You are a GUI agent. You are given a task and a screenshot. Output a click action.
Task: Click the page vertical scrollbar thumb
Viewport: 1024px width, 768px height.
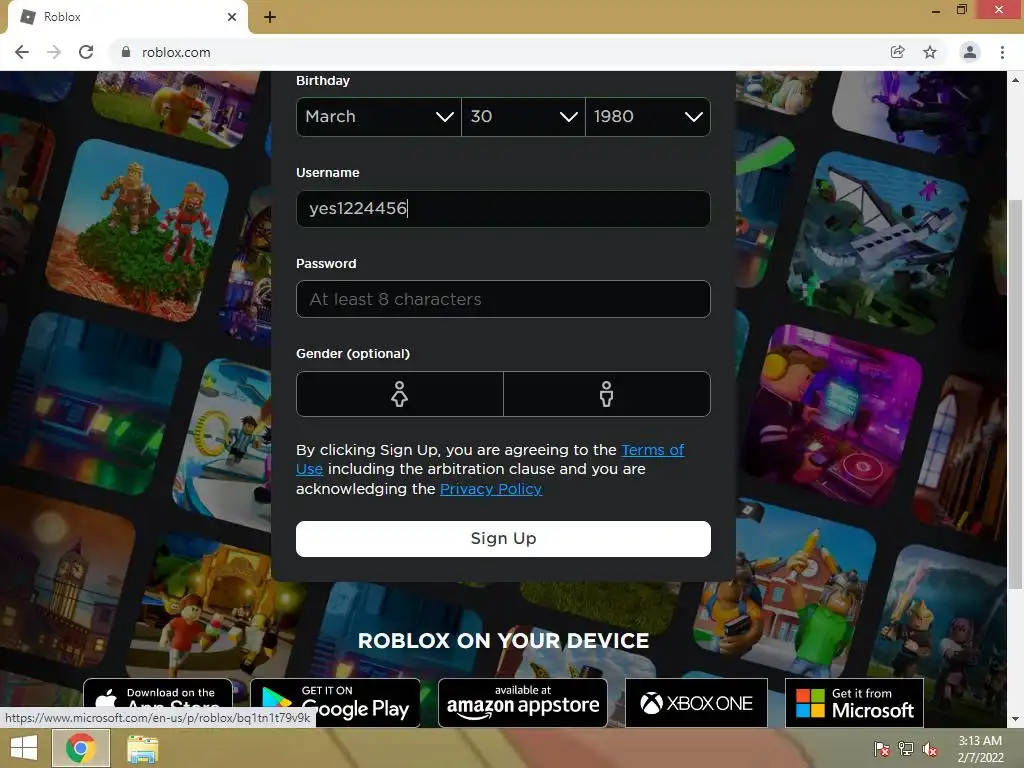tap(1015, 395)
